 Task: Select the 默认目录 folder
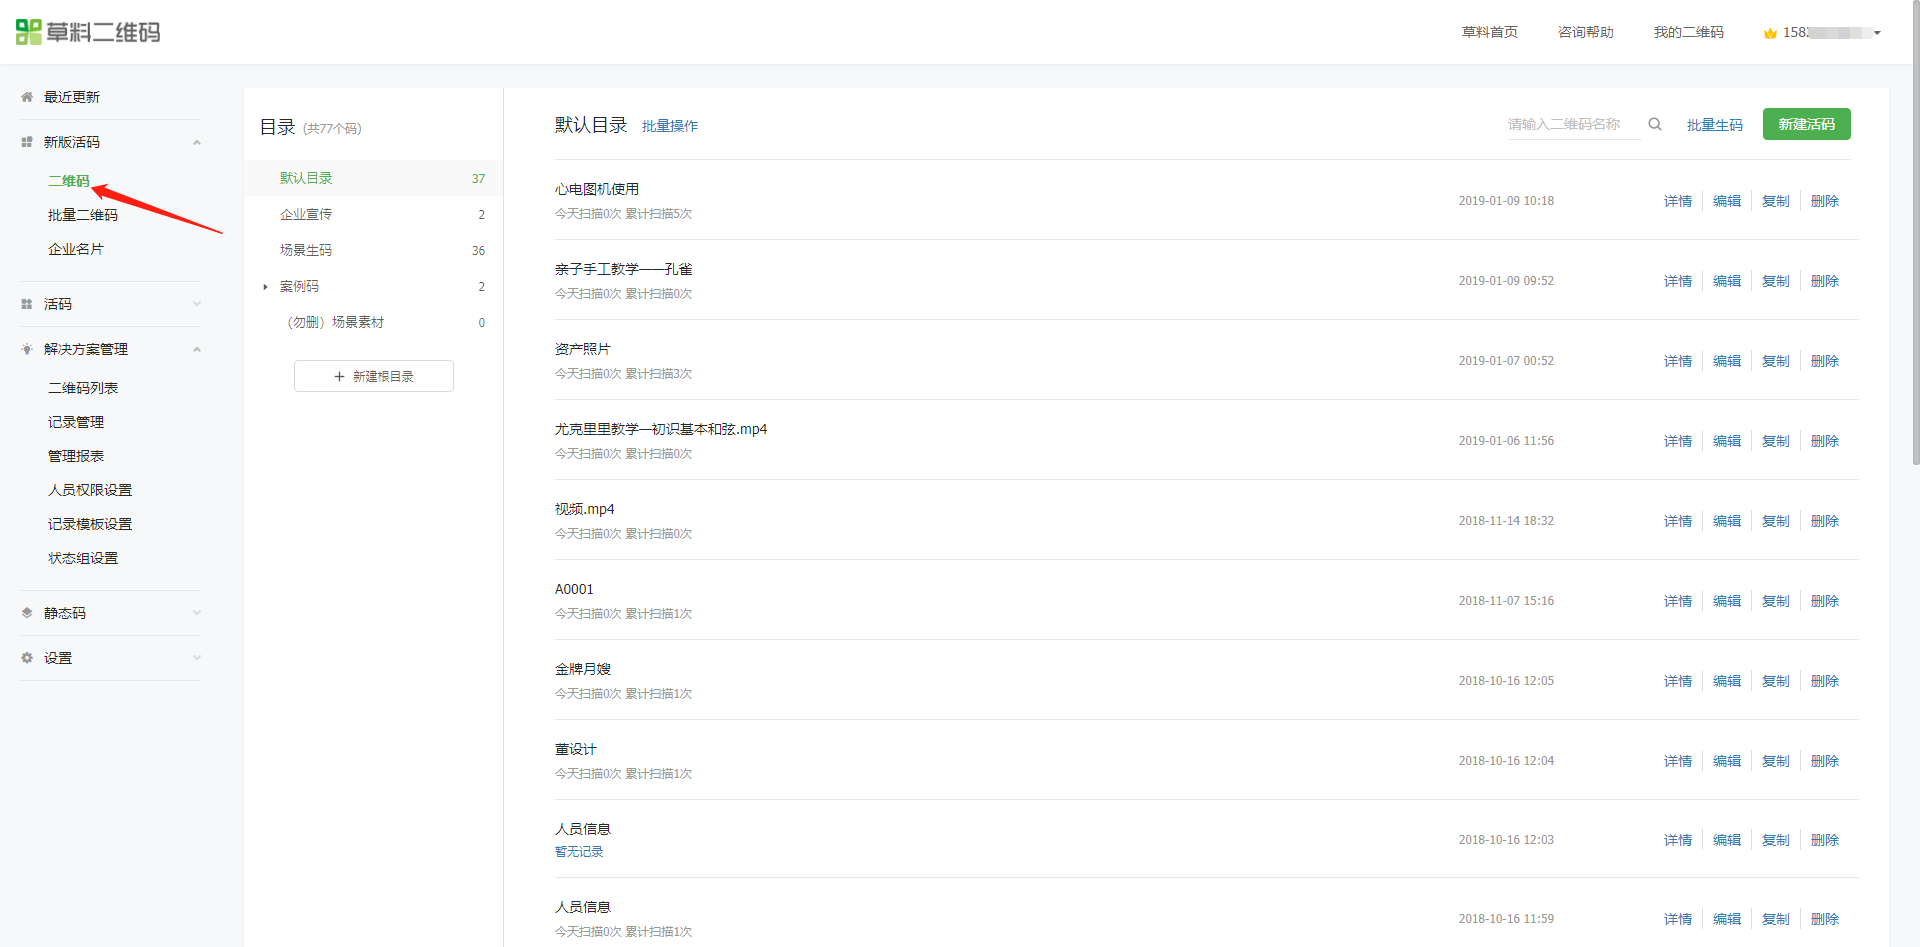(x=373, y=178)
